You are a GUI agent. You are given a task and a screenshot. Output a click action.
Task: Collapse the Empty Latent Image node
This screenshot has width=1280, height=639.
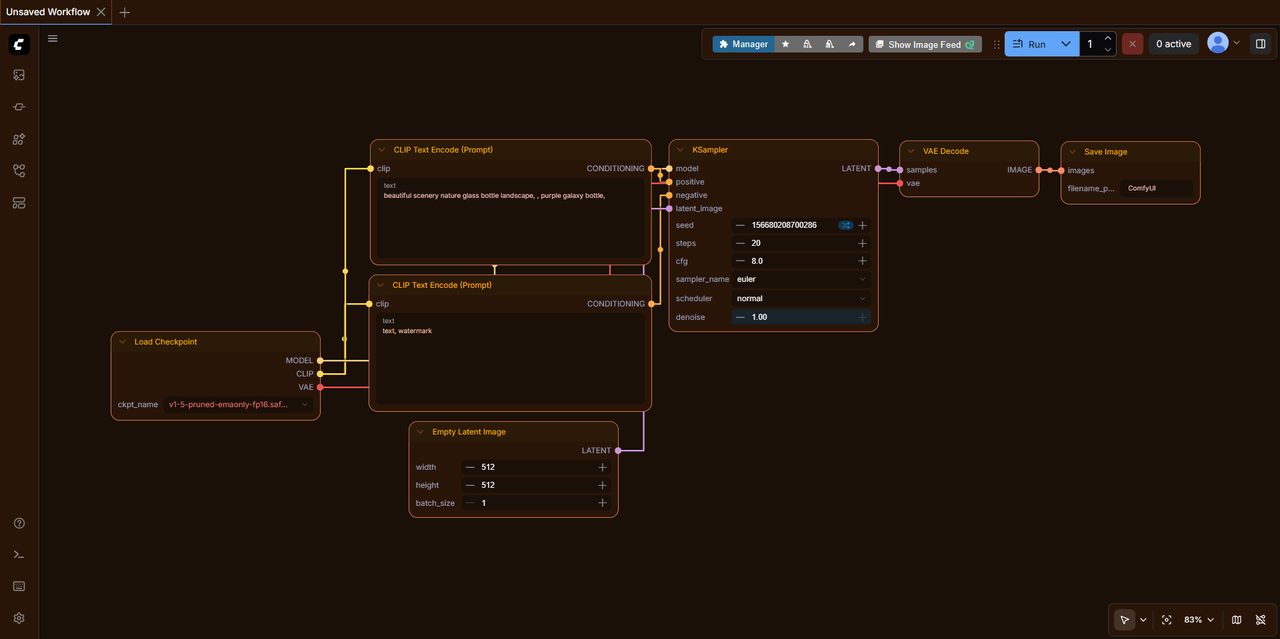coord(420,432)
